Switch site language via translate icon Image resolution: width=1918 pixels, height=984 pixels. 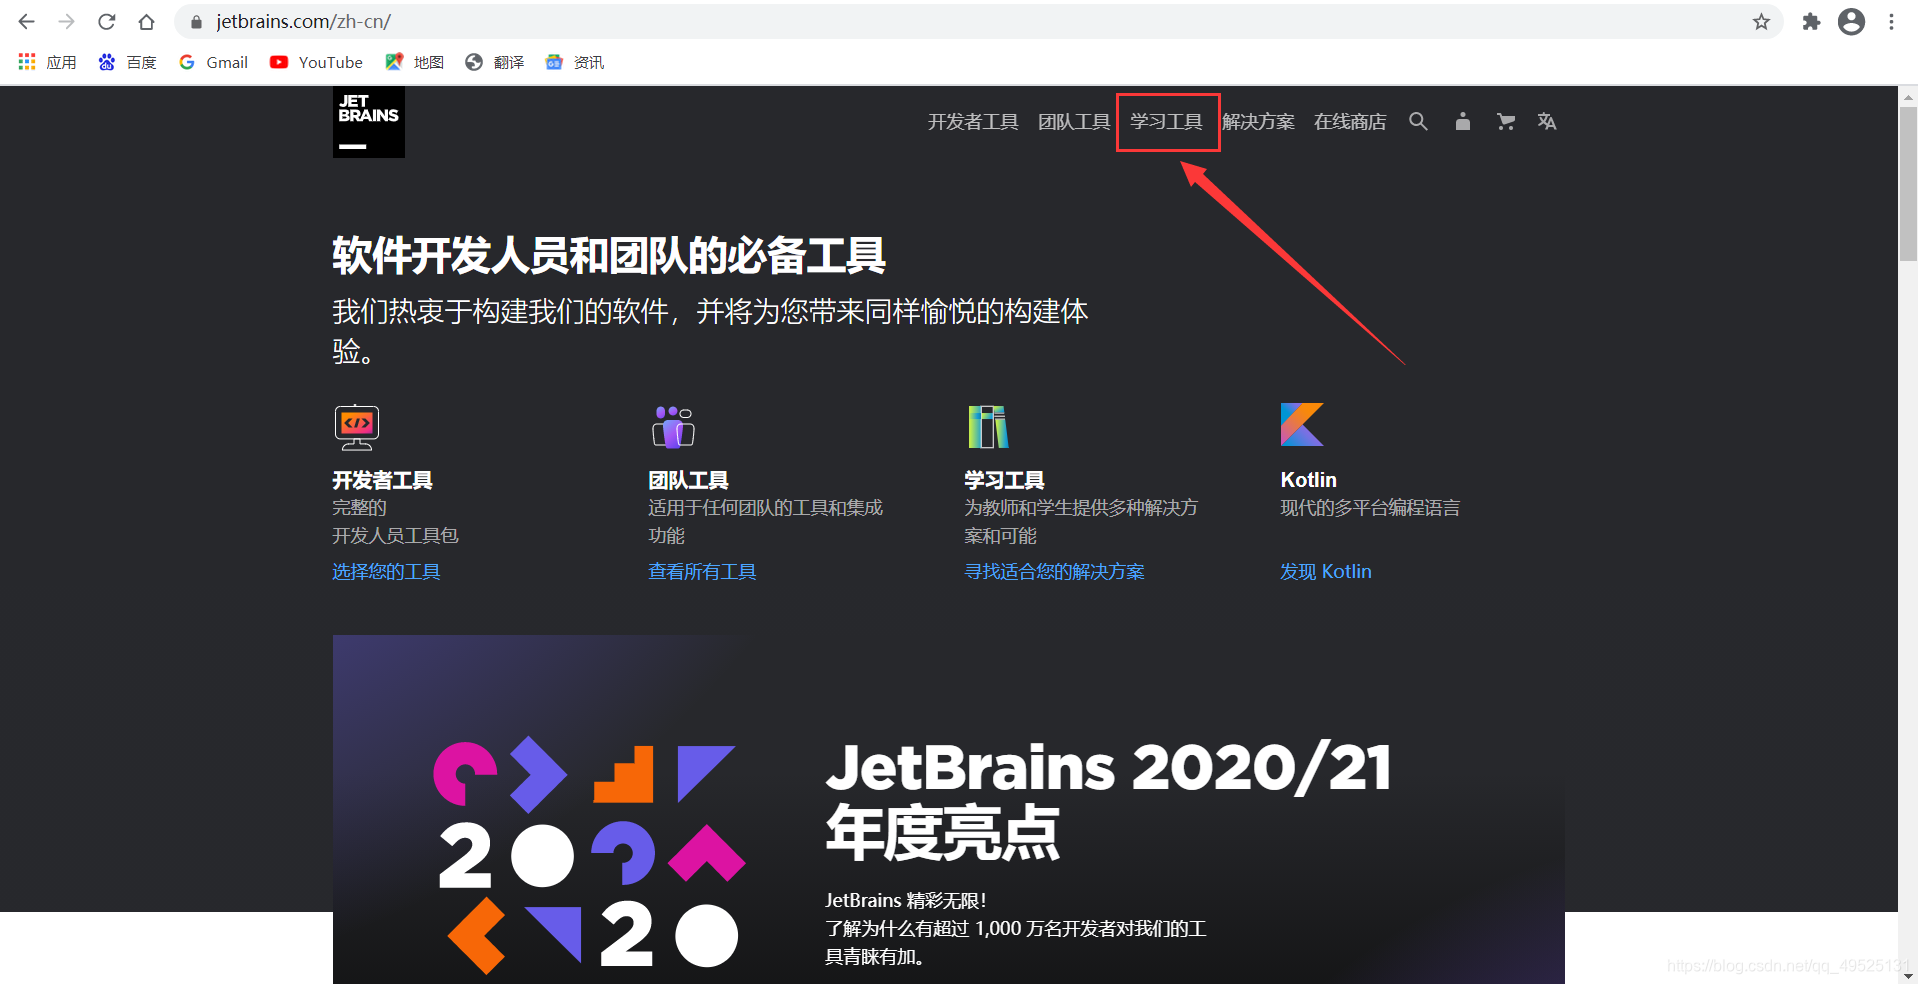[1546, 121]
